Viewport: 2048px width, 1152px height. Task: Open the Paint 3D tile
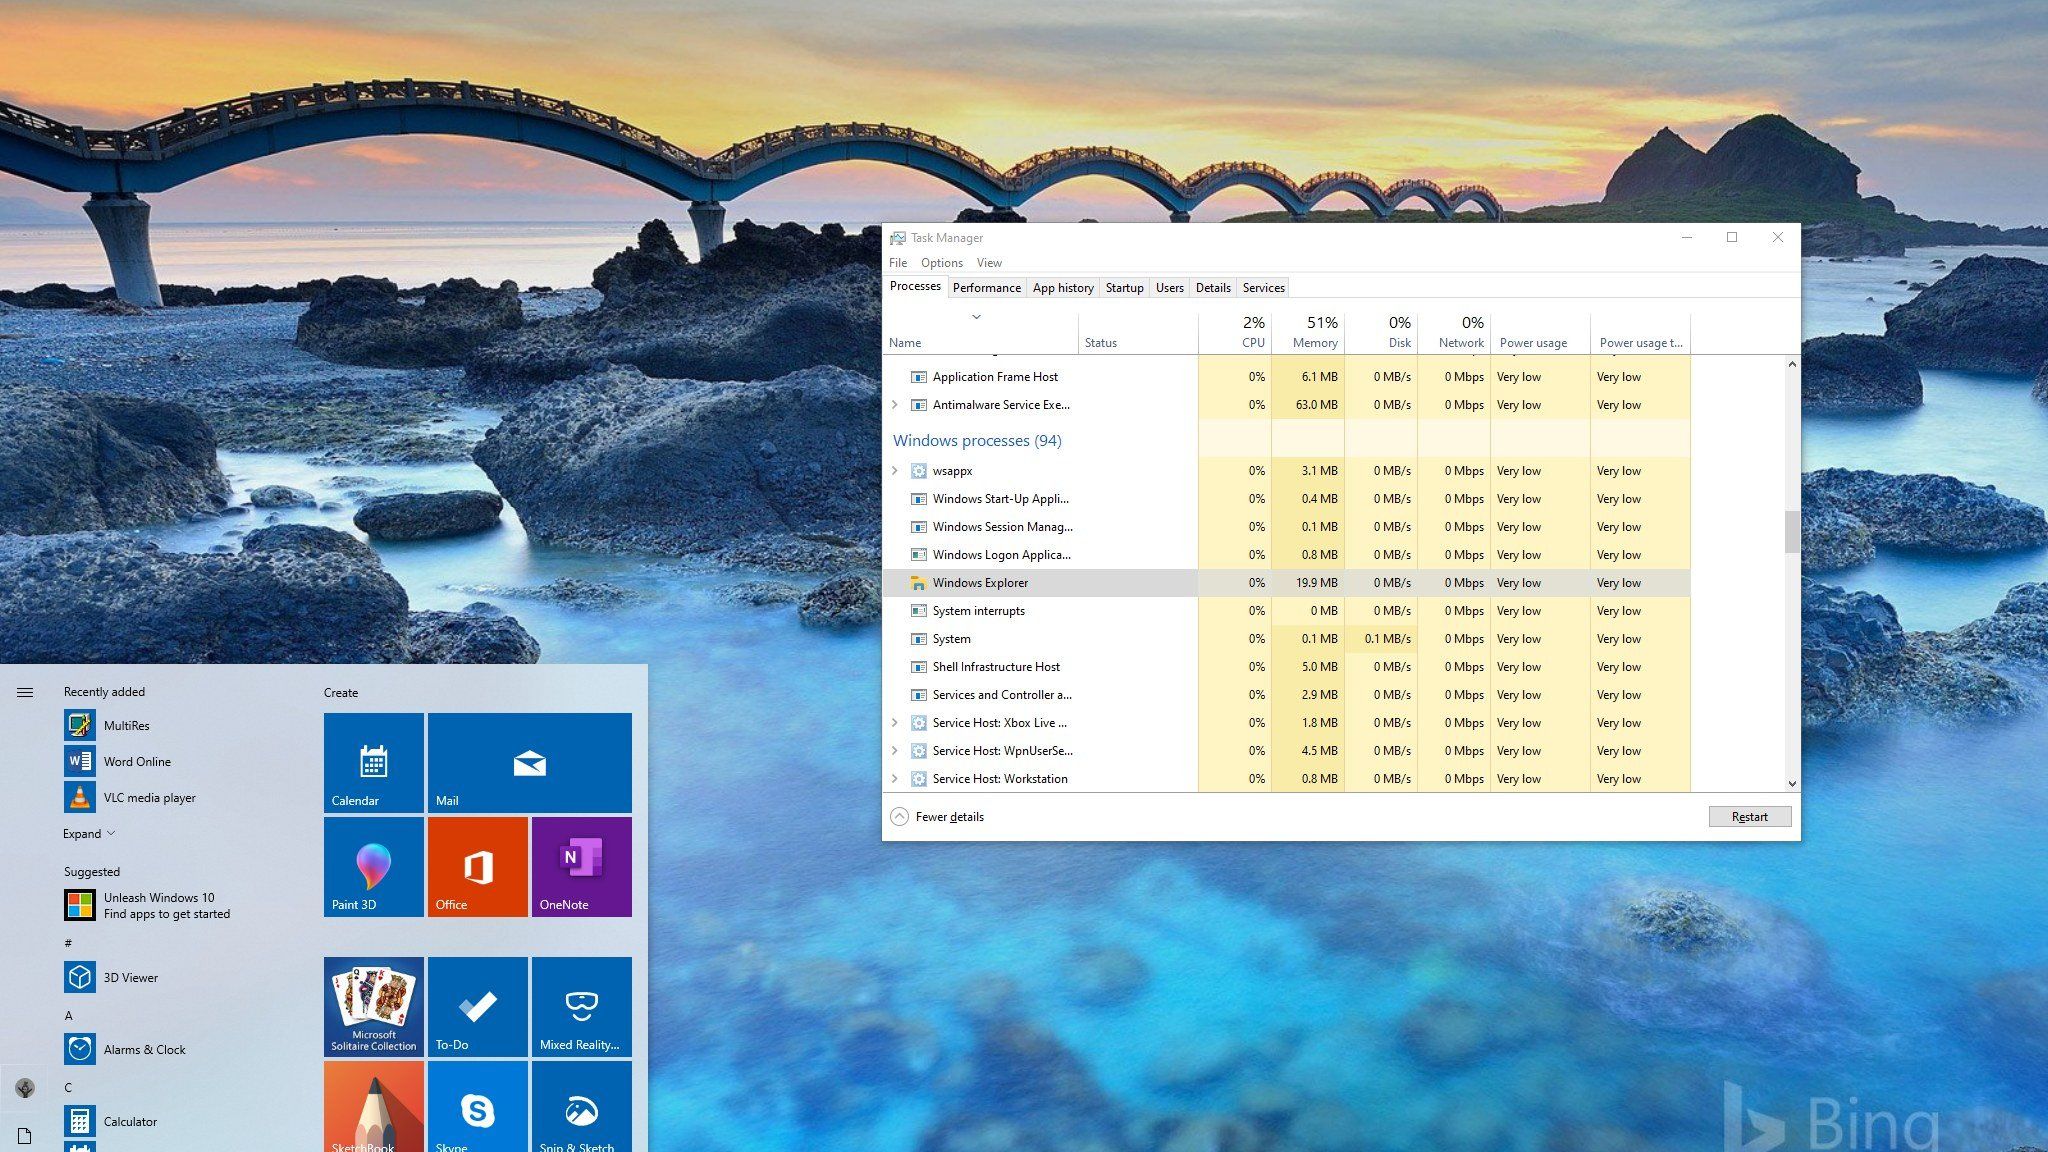373,866
